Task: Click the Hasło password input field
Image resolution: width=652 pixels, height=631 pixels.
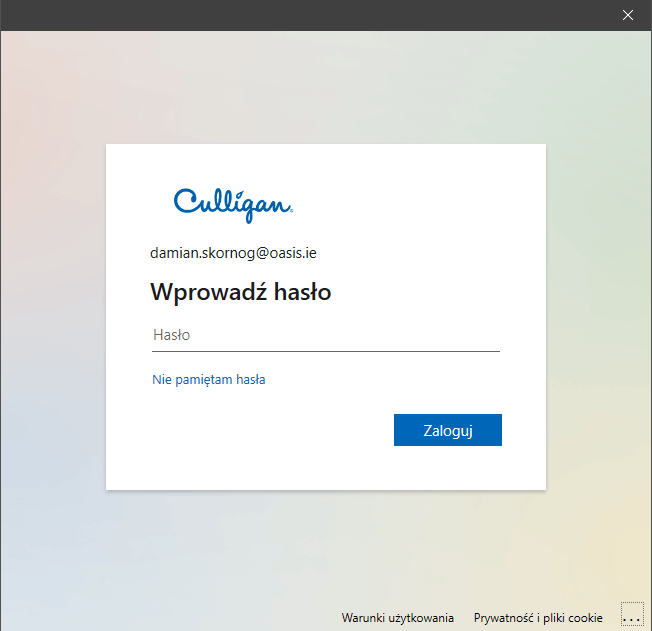Action: pos(326,335)
